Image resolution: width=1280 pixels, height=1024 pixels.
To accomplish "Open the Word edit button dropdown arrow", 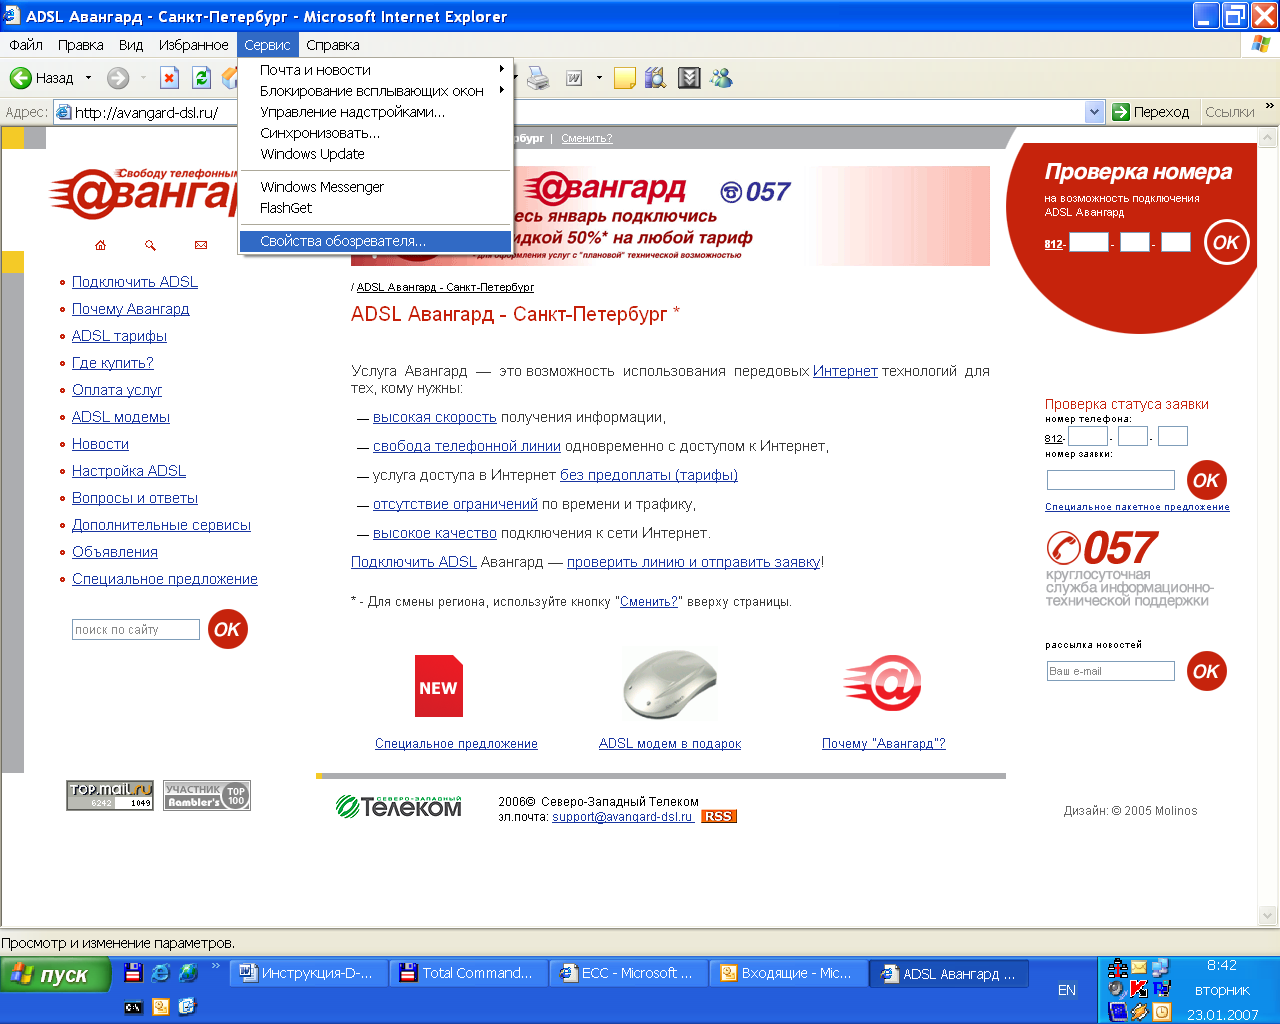I will pos(599,78).
